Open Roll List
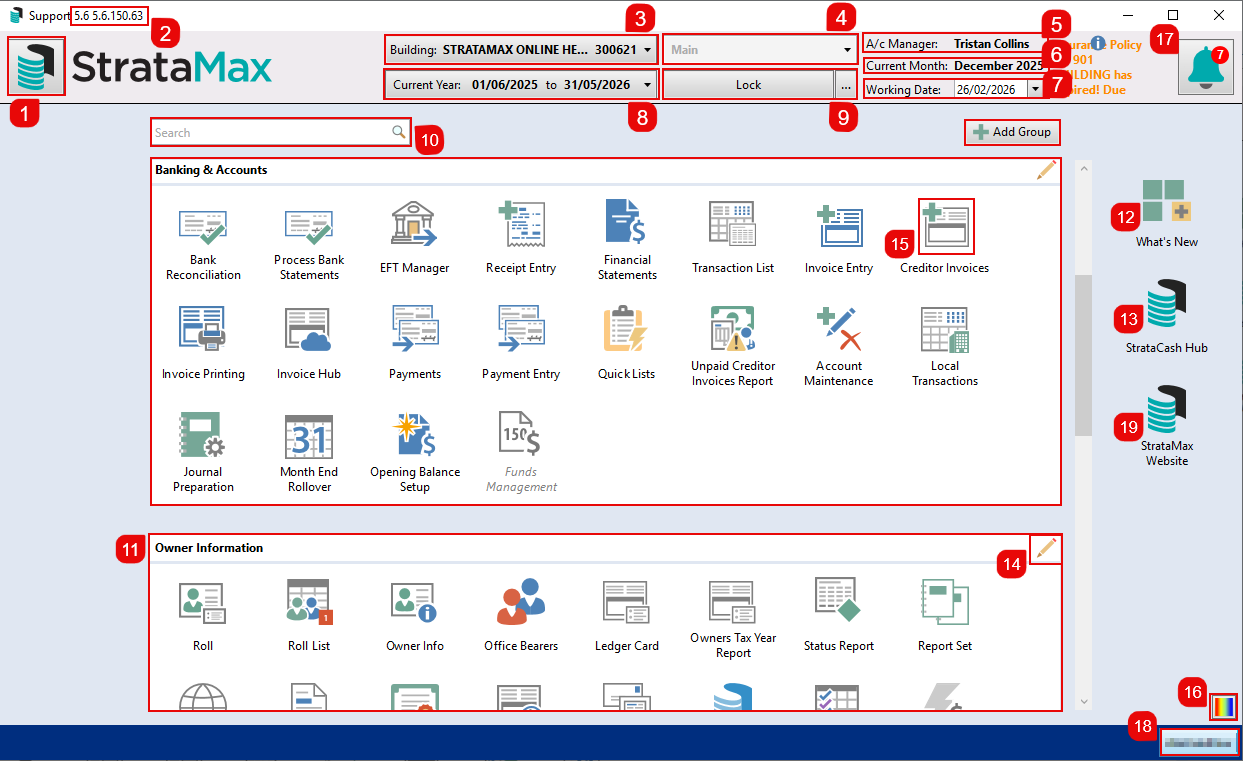 pos(309,617)
